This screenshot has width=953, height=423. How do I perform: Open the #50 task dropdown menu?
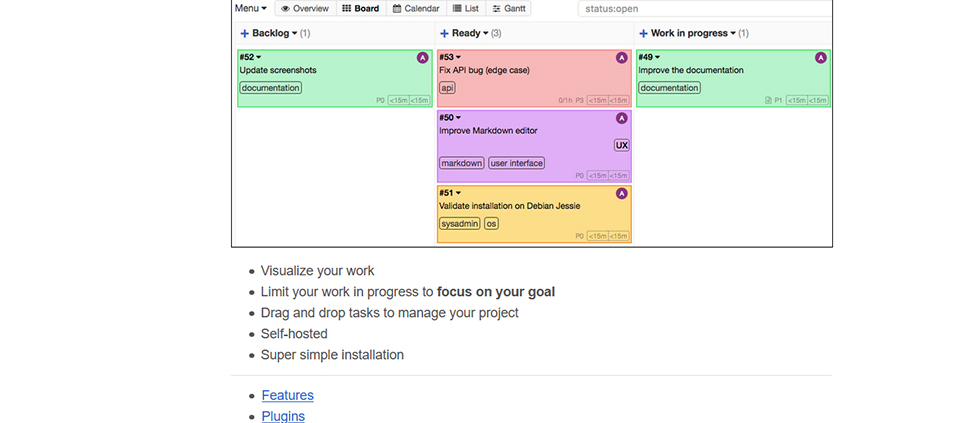click(458, 117)
